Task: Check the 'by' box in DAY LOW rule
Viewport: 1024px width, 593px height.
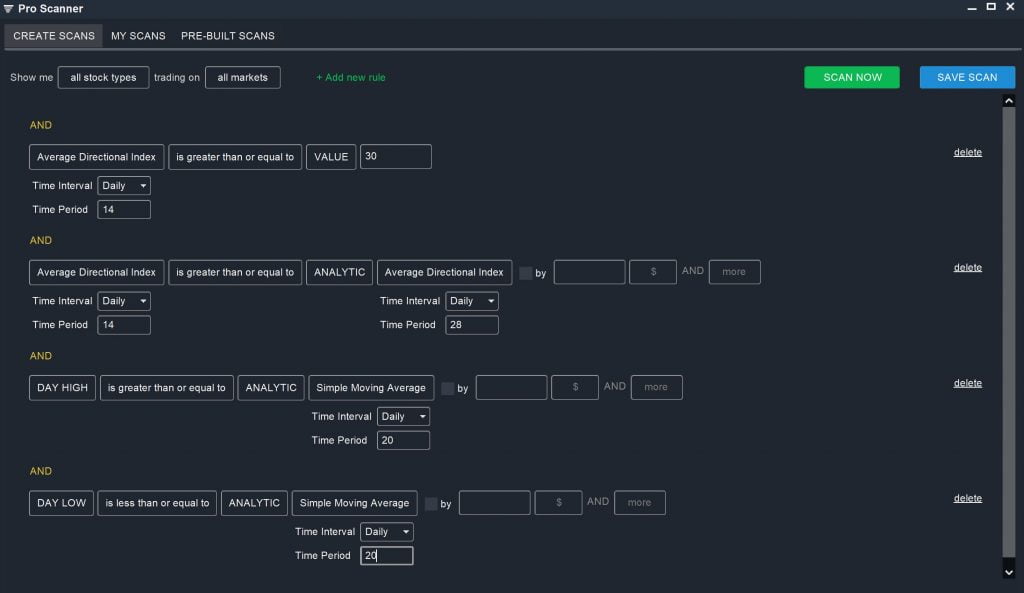Action: tap(430, 504)
